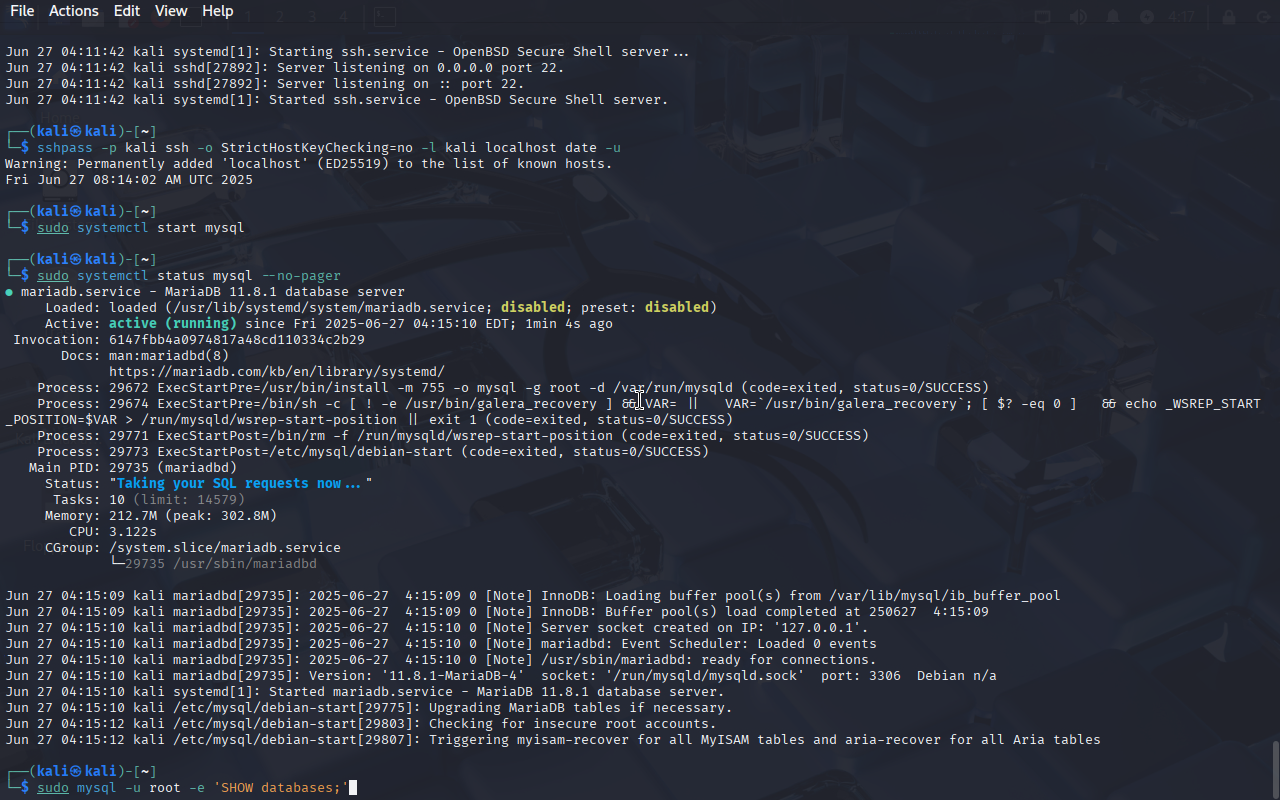The height and width of the screenshot is (800, 1280).
Task: Click the 'sudo systemctl start mysql' command
Action: 141,228
